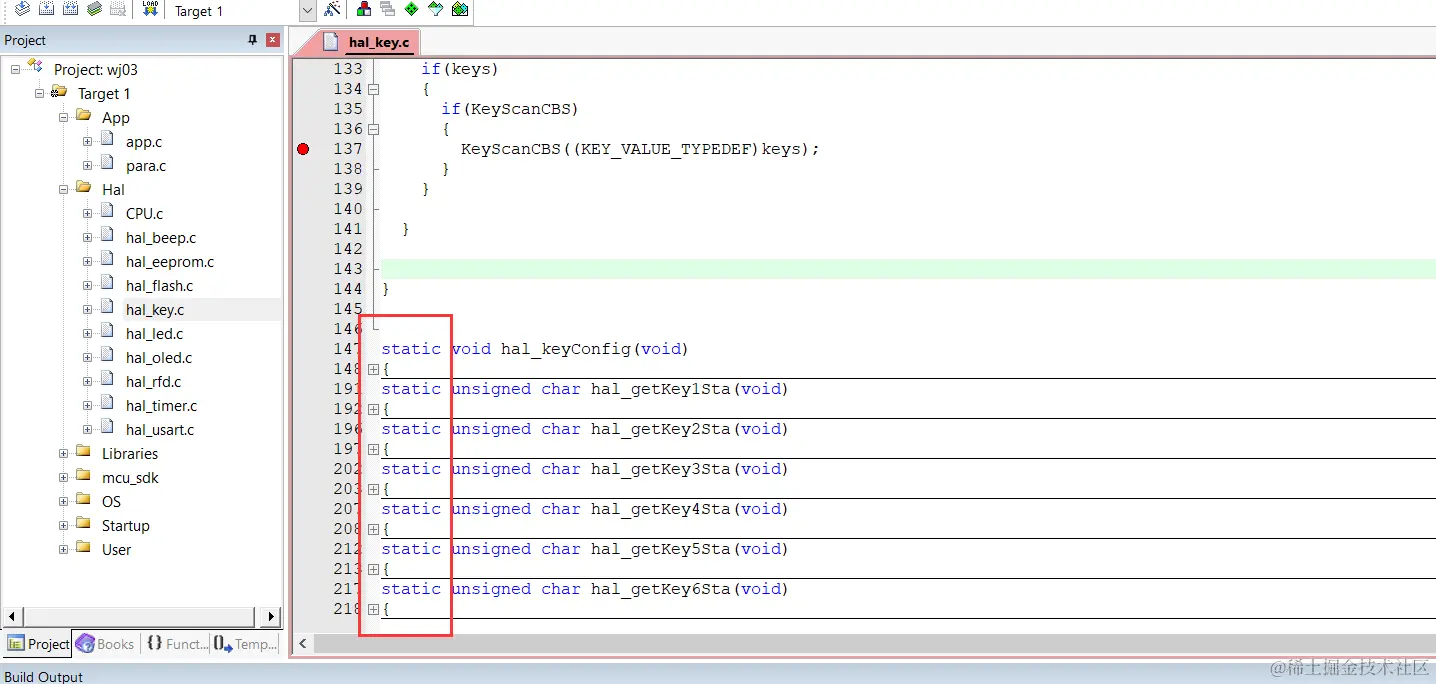Screen dimensions: 1436x684
Task: Click the Build target toolbar icon
Action: coord(46,9)
